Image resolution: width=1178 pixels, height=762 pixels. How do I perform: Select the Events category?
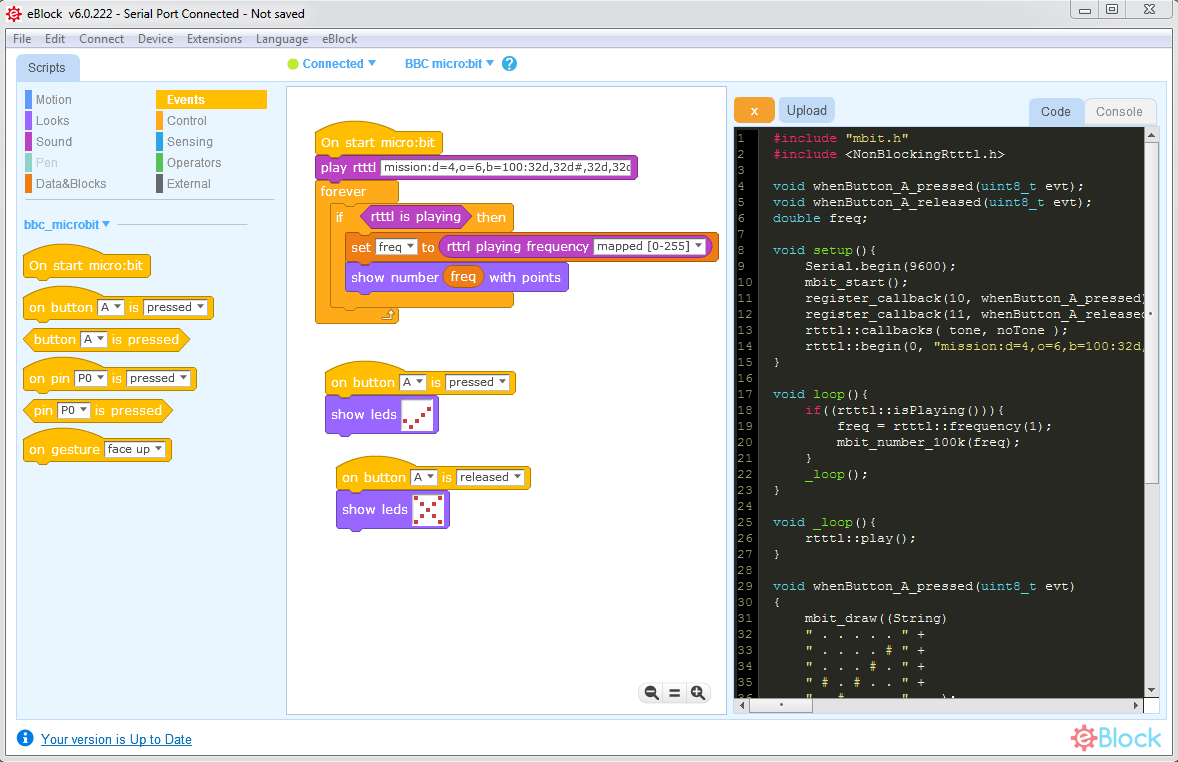point(212,100)
